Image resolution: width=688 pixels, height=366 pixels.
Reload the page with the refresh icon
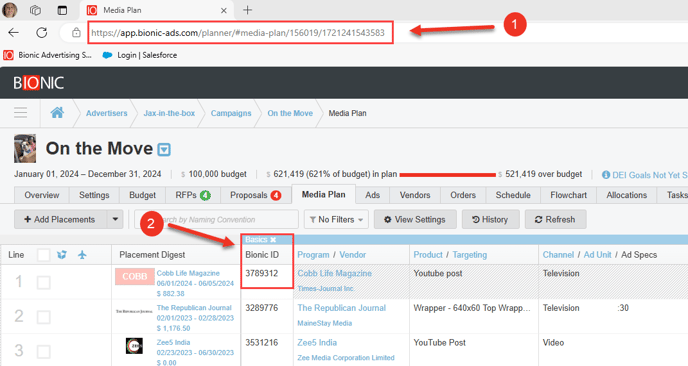(x=42, y=32)
